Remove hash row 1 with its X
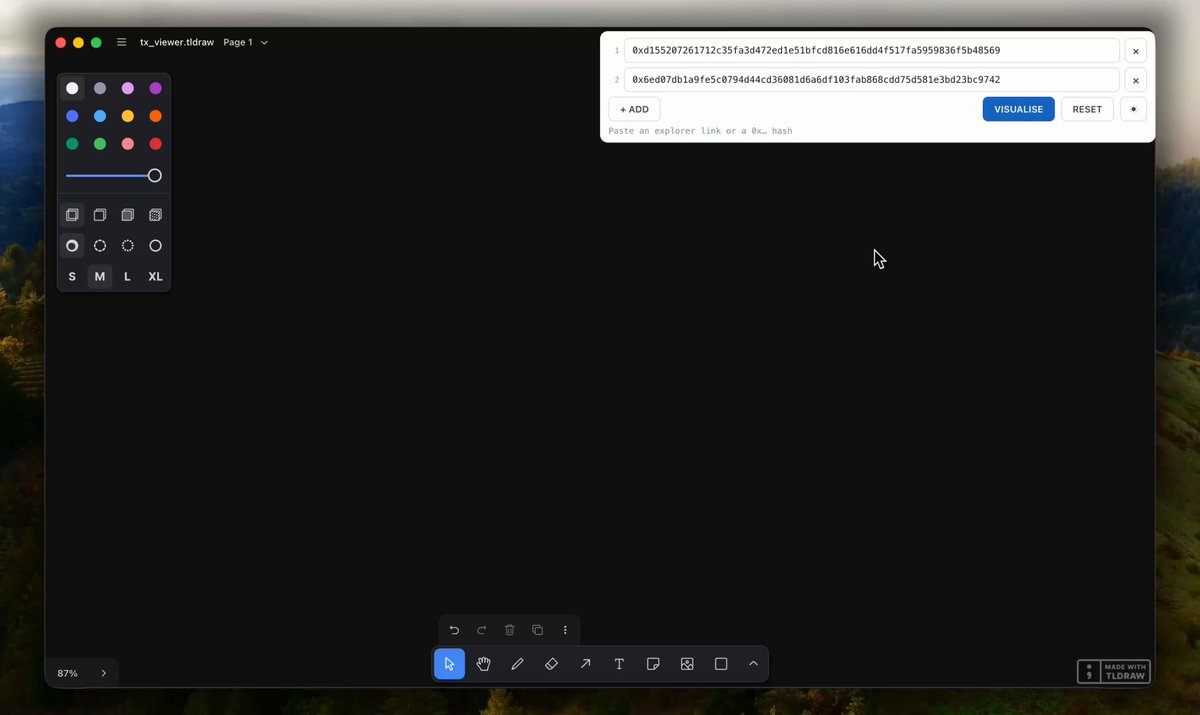Image resolution: width=1200 pixels, height=715 pixels. tap(1135, 51)
